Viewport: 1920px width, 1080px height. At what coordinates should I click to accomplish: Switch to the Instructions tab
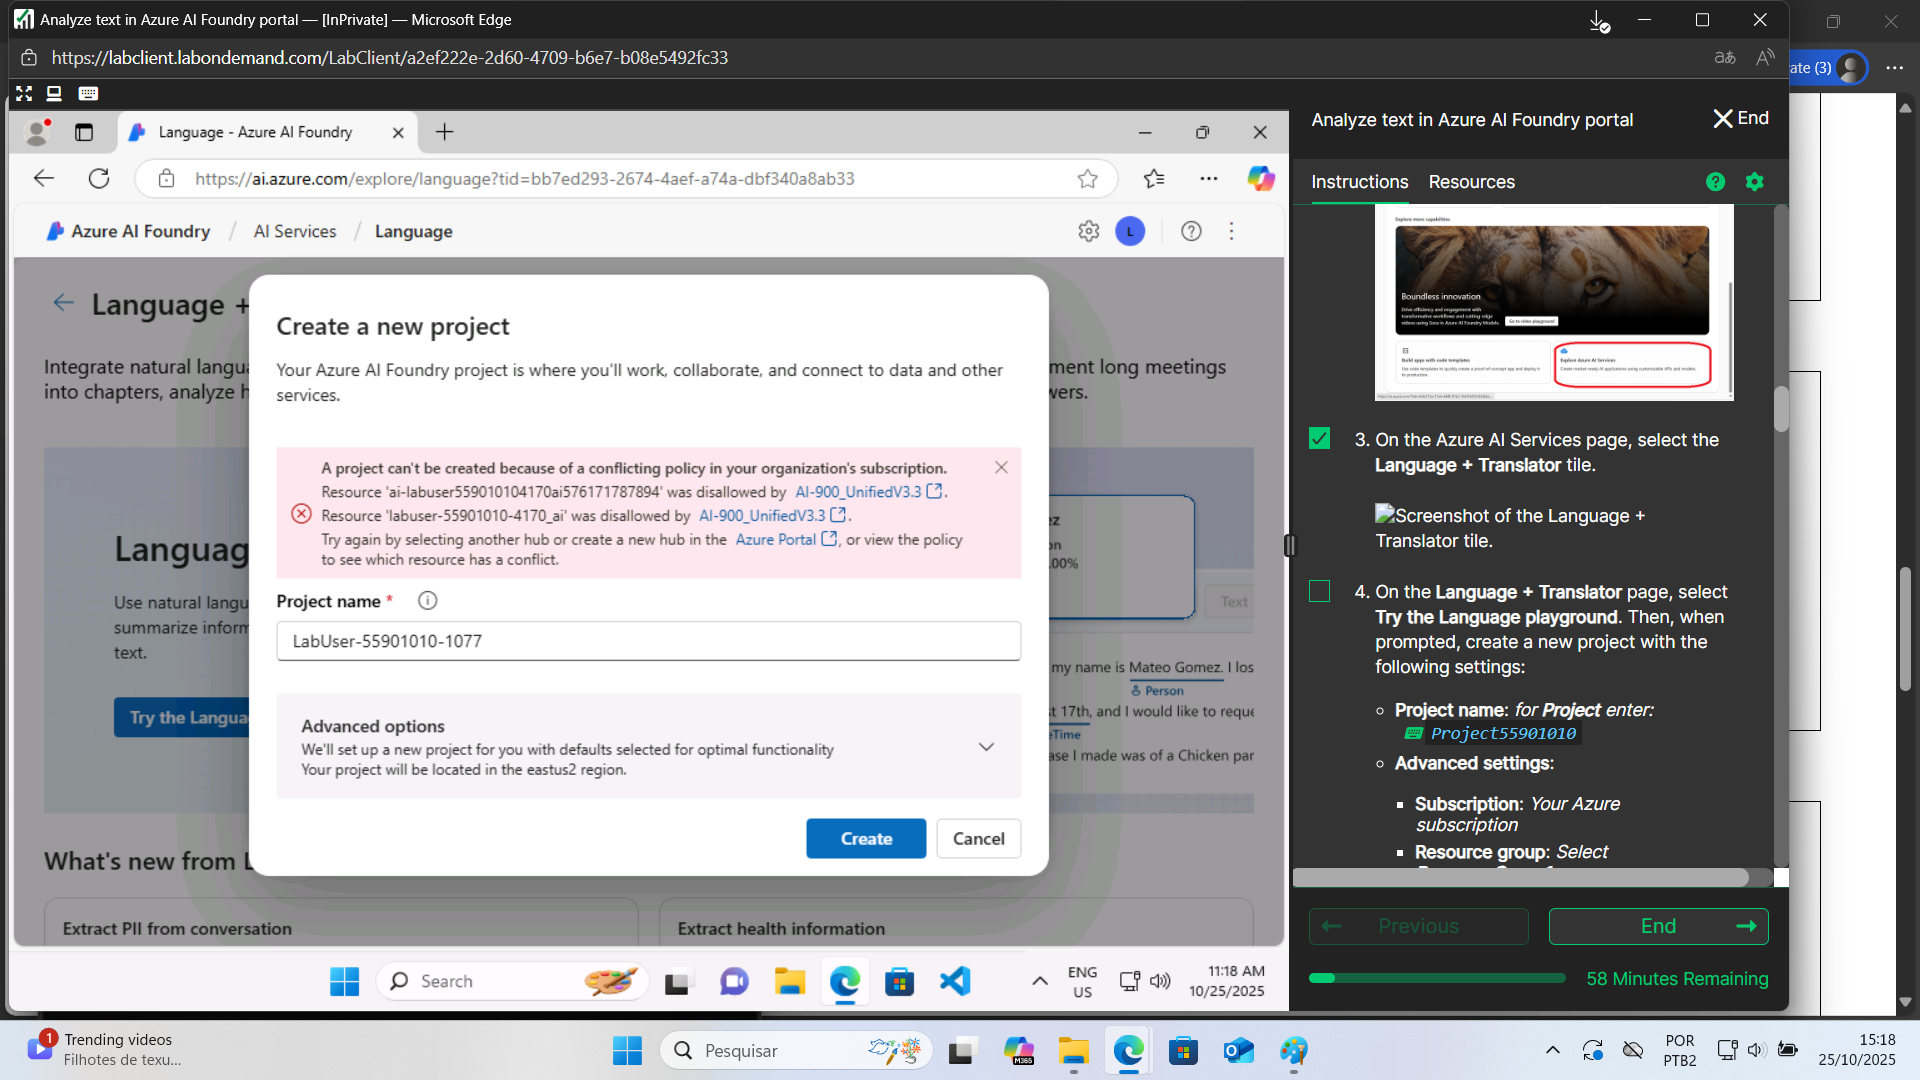click(x=1359, y=182)
